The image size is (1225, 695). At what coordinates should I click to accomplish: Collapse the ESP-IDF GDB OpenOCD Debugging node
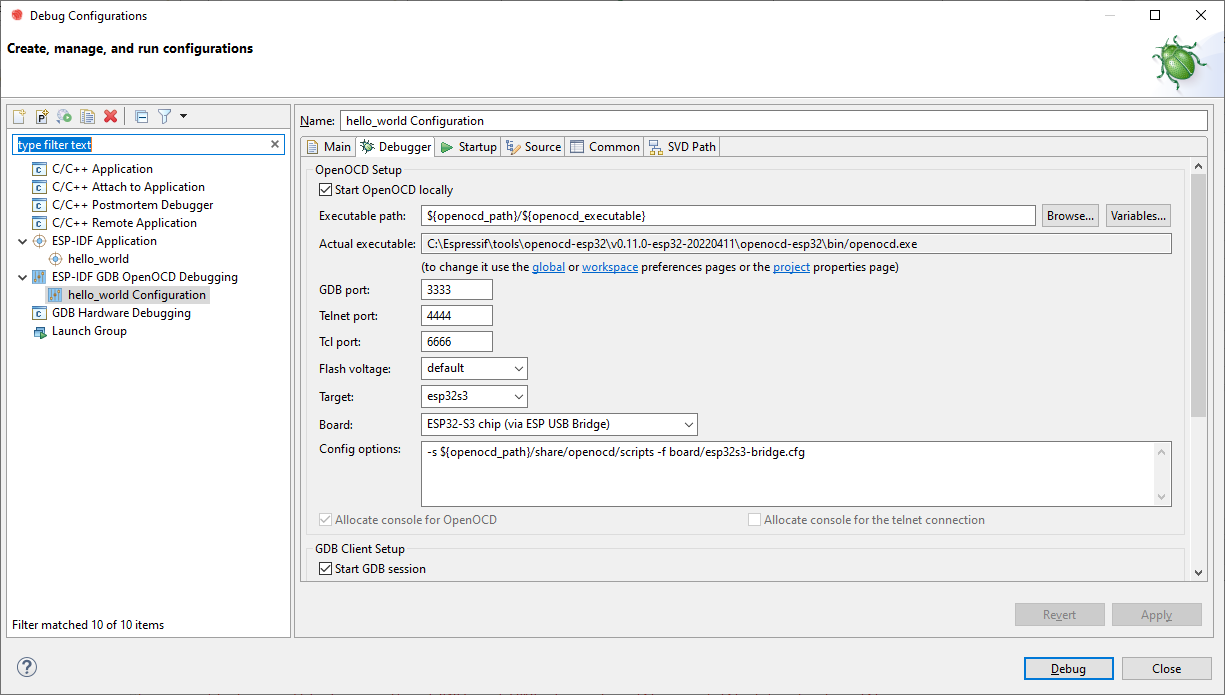pos(23,277)
